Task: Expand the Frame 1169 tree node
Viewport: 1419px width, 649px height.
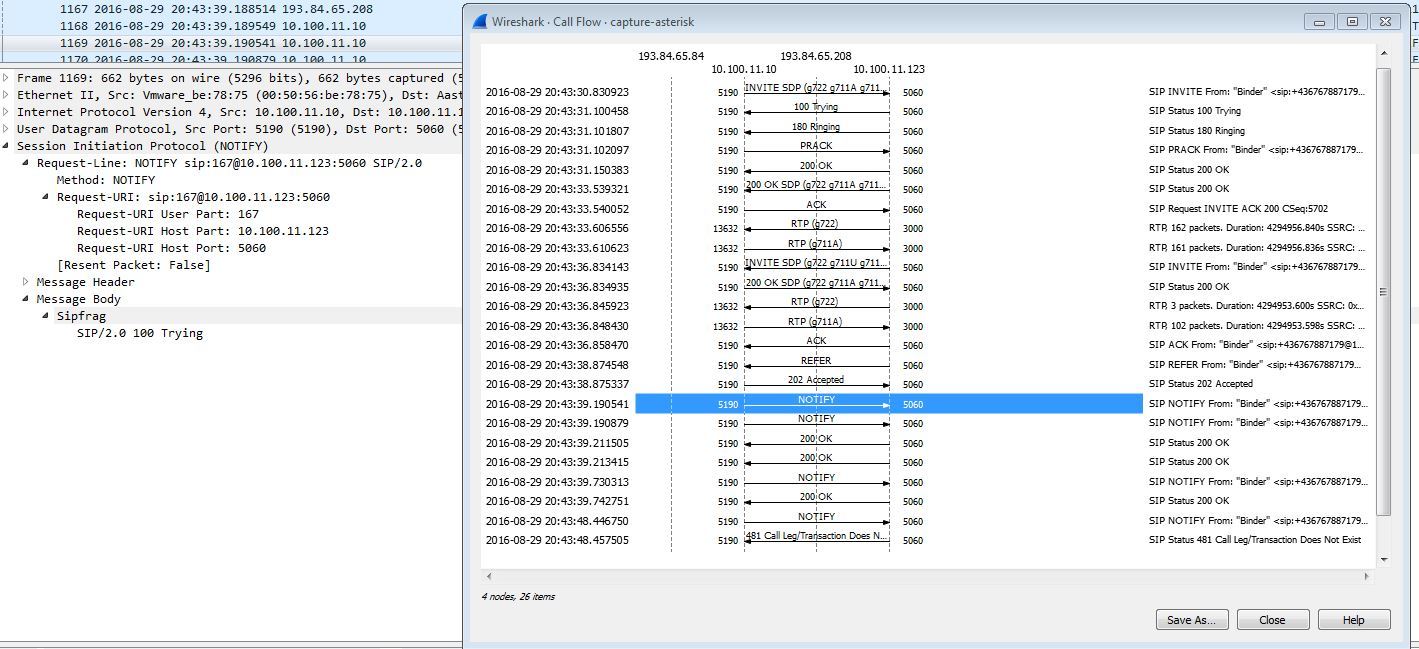Action: point(8,78)
